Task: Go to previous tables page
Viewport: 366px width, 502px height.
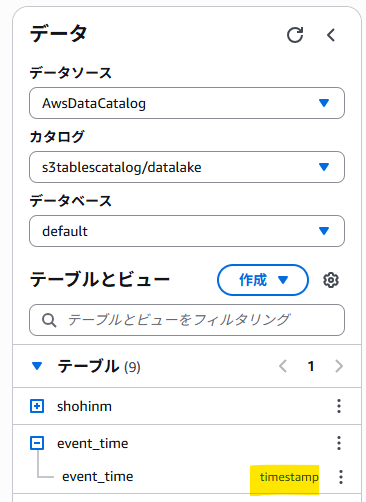Action: [x=283, y=366]
